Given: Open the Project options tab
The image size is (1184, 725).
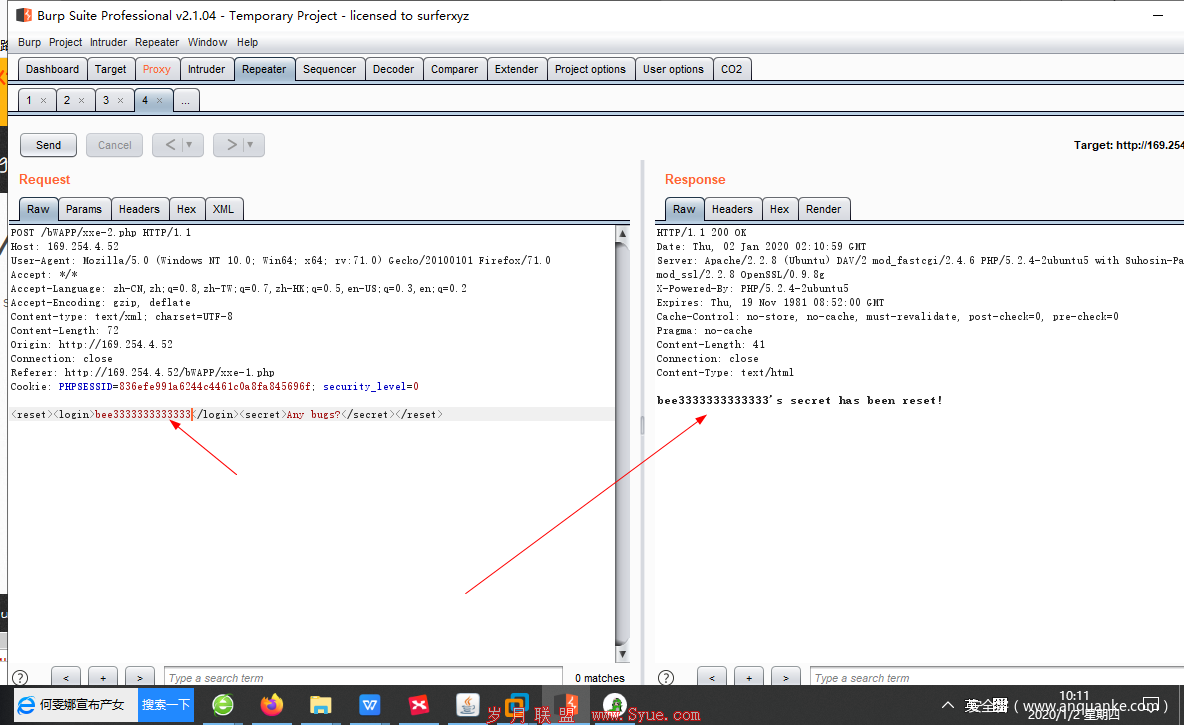Looking at the screenshot, I should pyautogui.click(x=590, y=69).
